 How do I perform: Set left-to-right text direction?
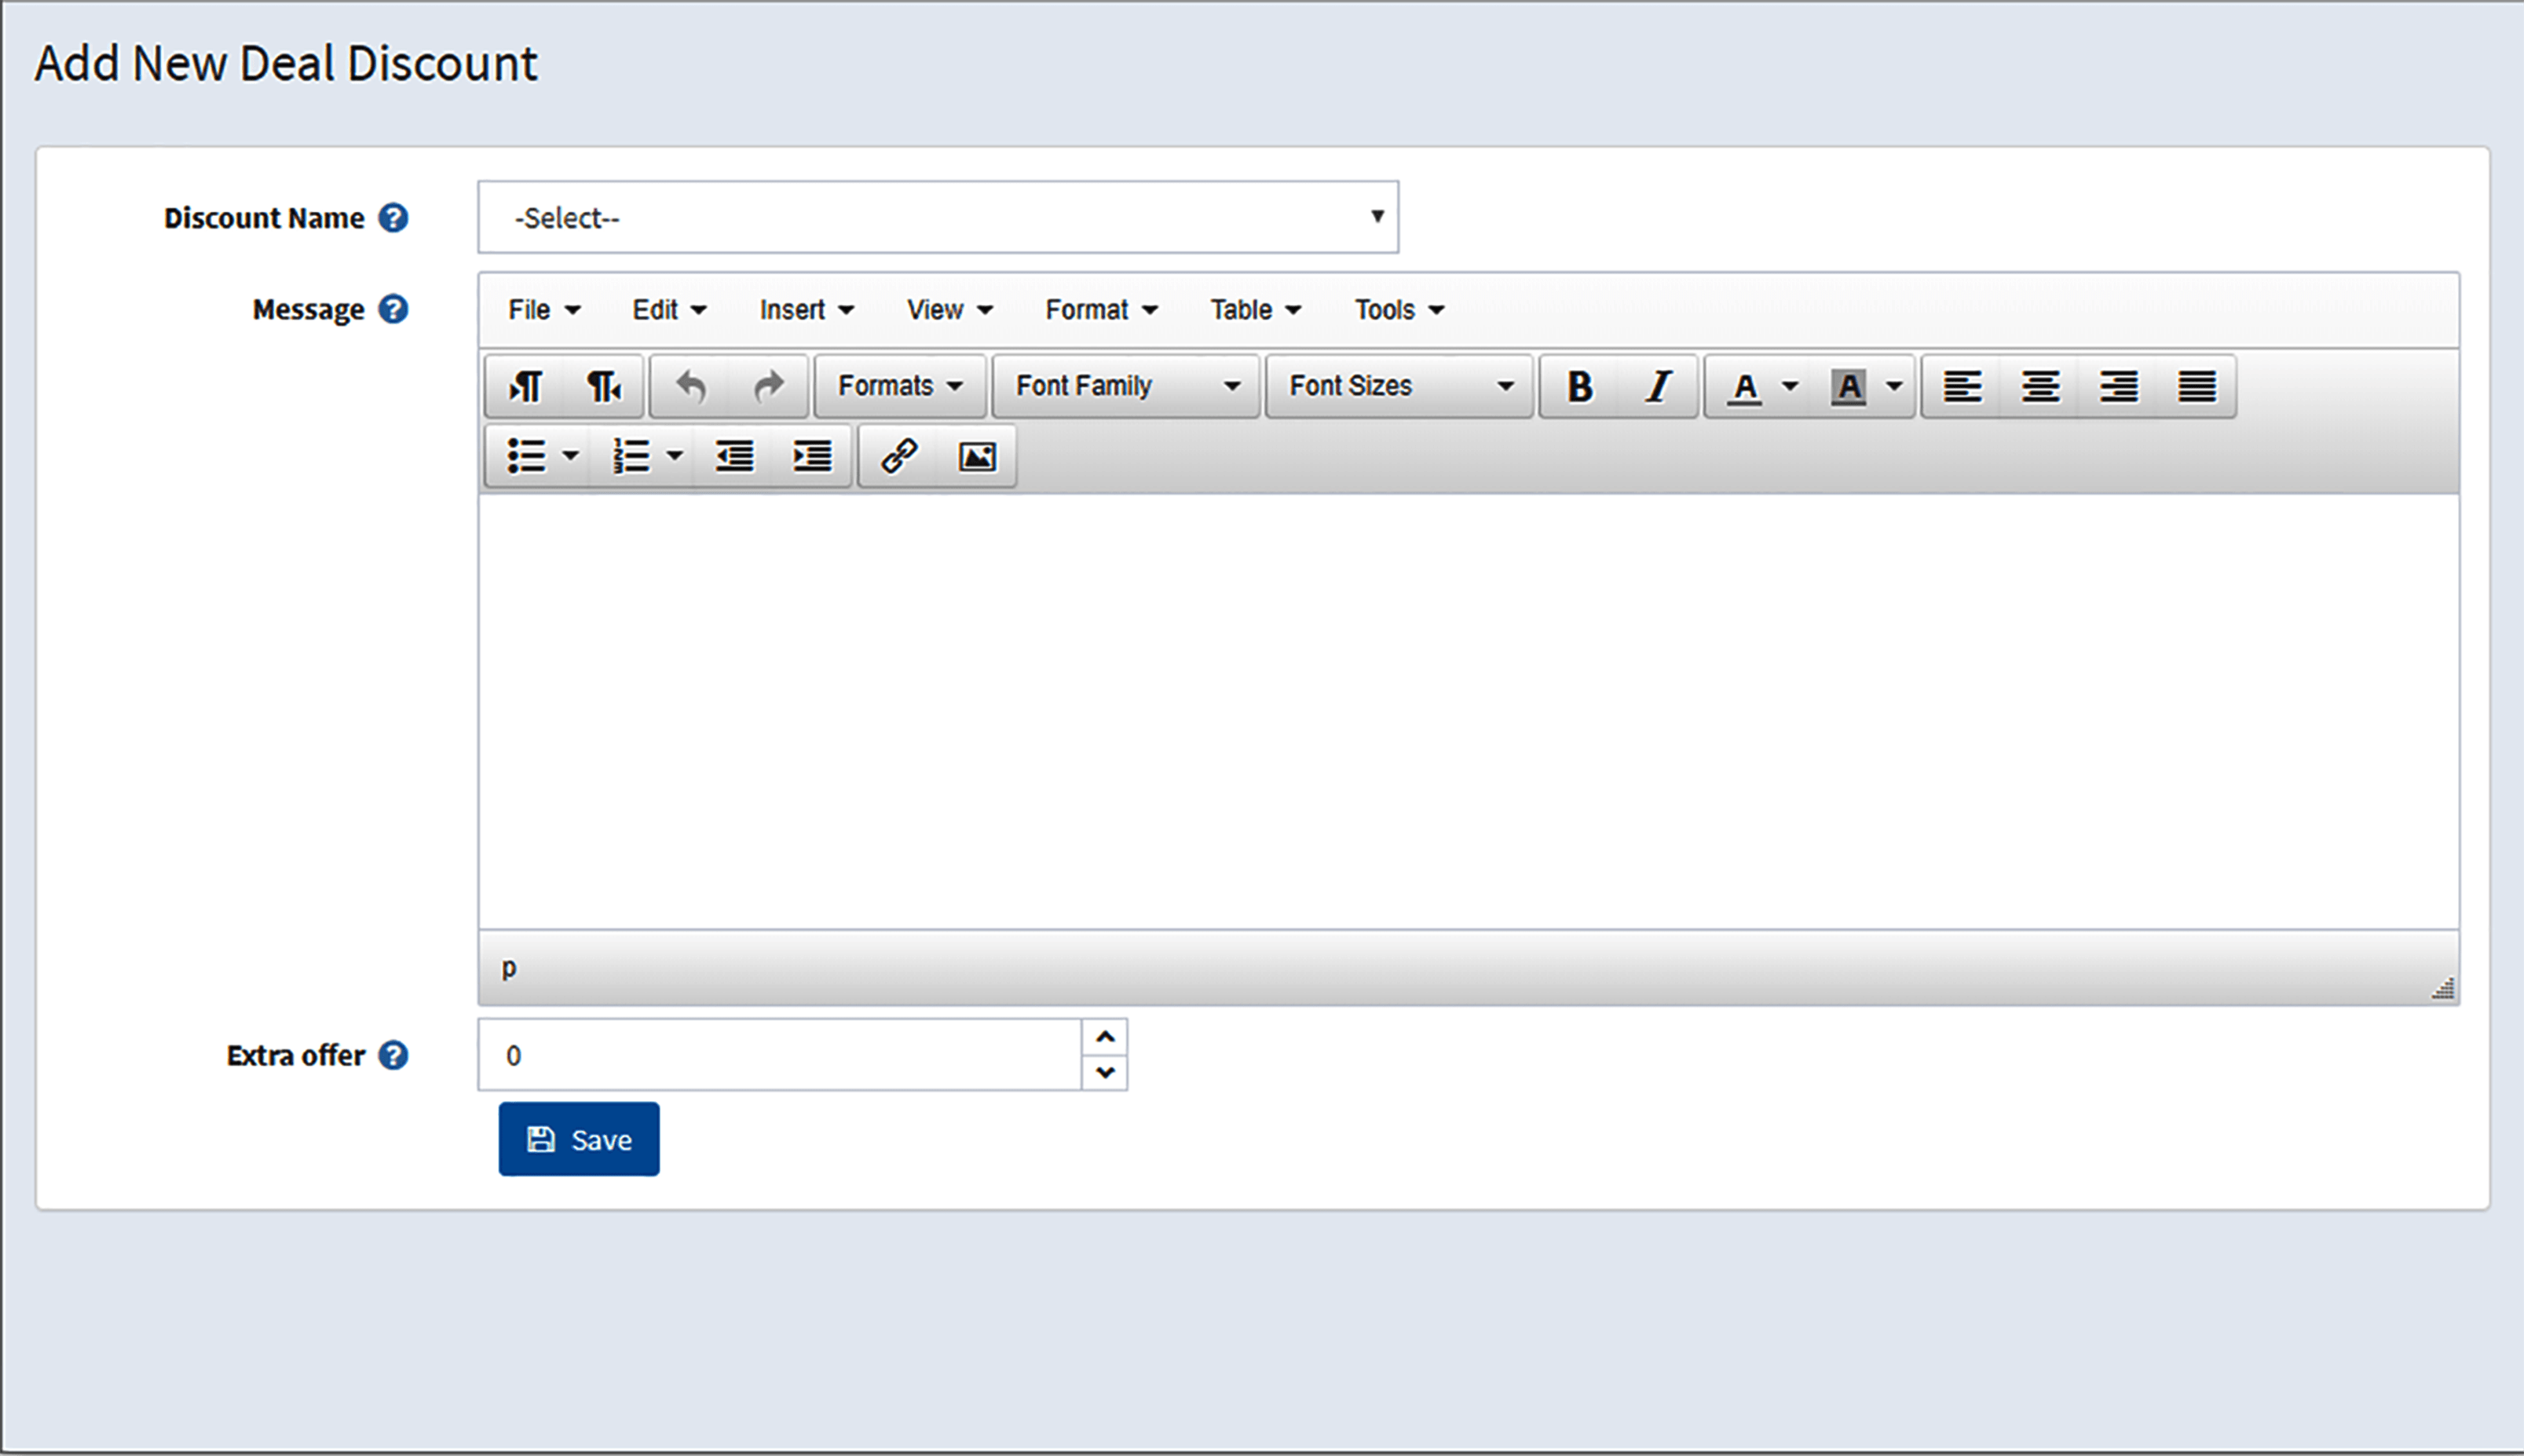(x=526, y=386)
